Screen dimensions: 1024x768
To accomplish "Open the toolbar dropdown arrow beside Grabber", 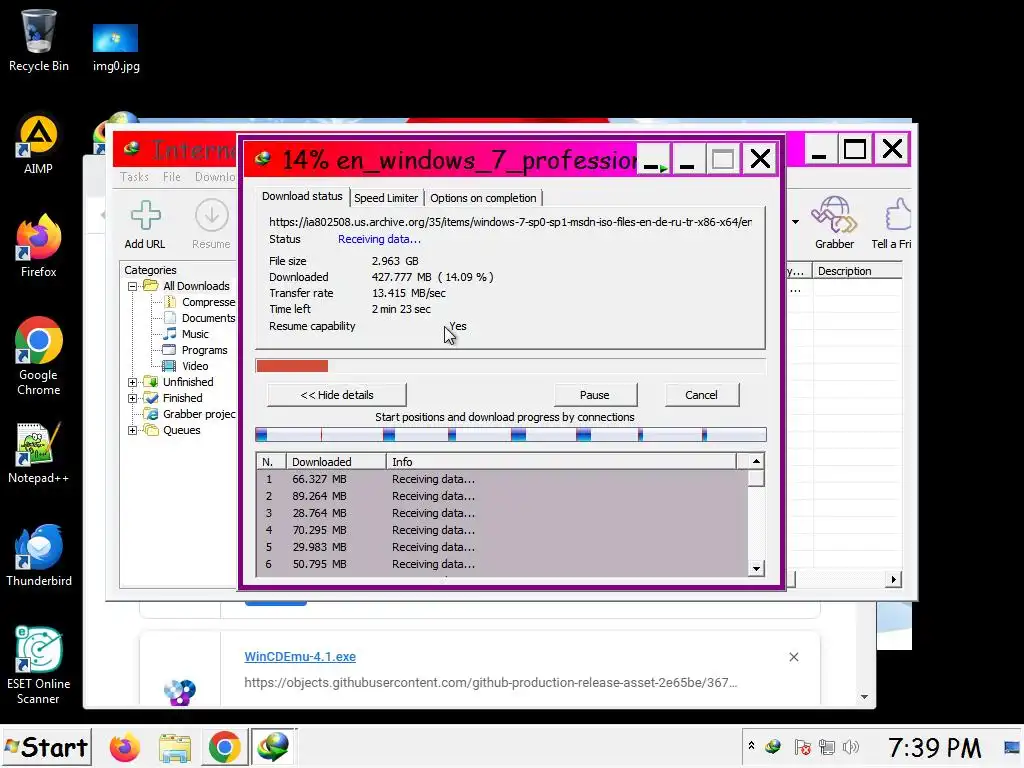I will pyautogui.click(x=795, y=222).
